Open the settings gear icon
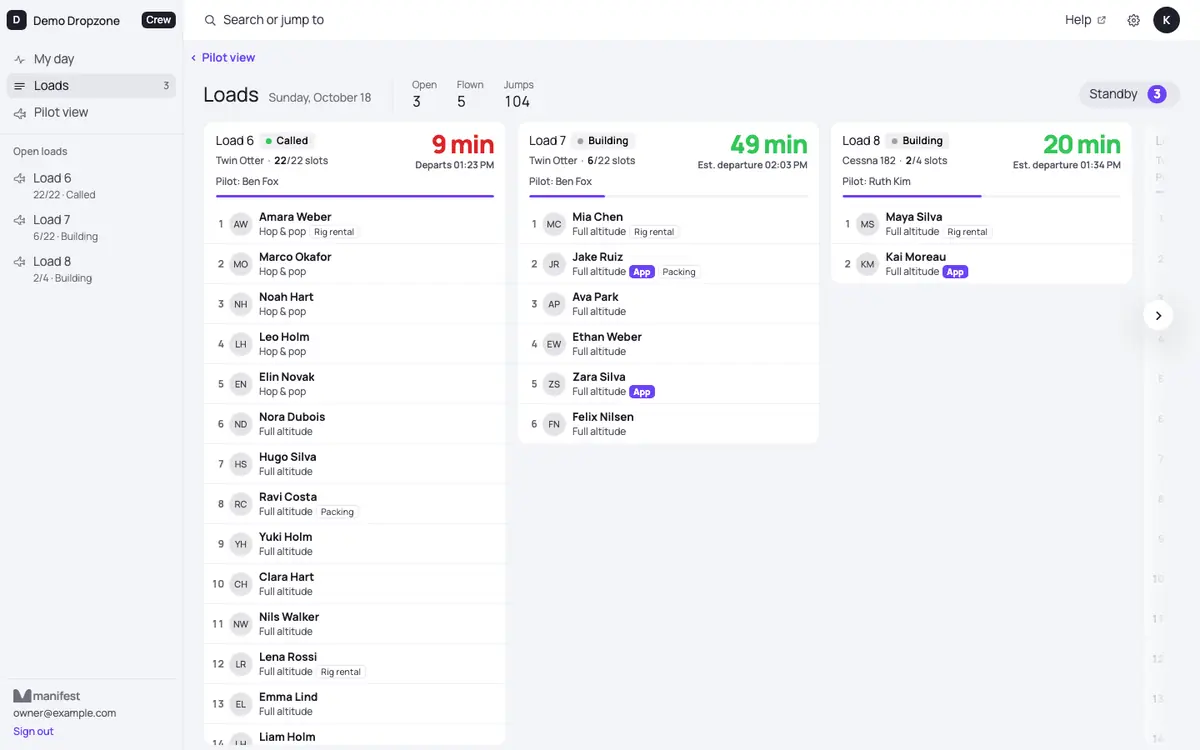 tap(1133, 20)
